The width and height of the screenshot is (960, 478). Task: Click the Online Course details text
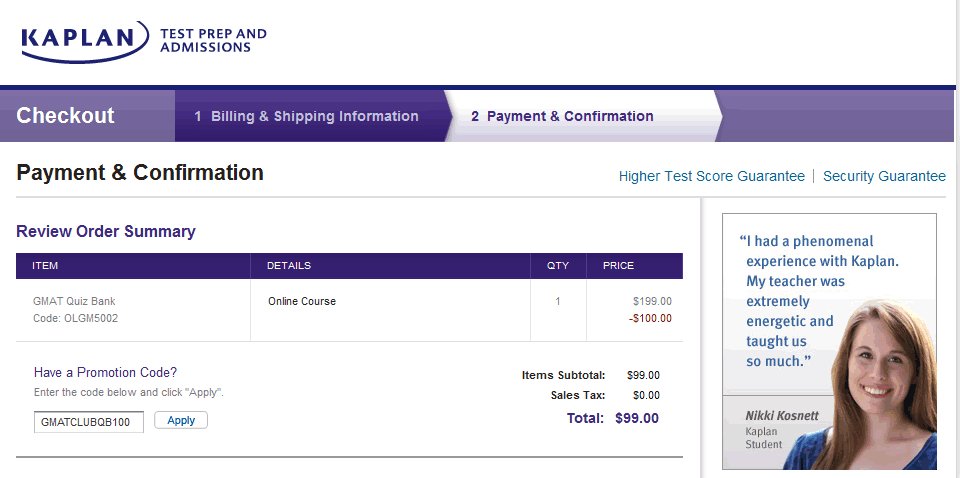click(x=302, y=301)
